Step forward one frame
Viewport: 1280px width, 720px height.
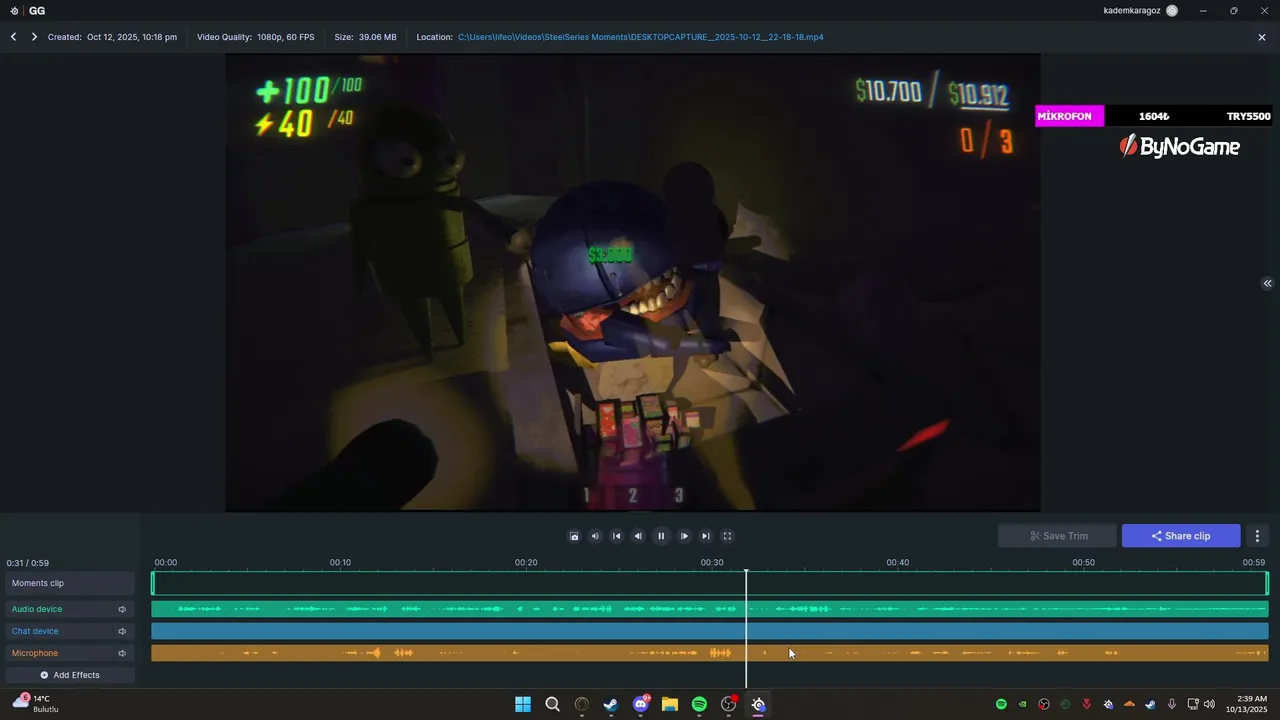point(684,536)
